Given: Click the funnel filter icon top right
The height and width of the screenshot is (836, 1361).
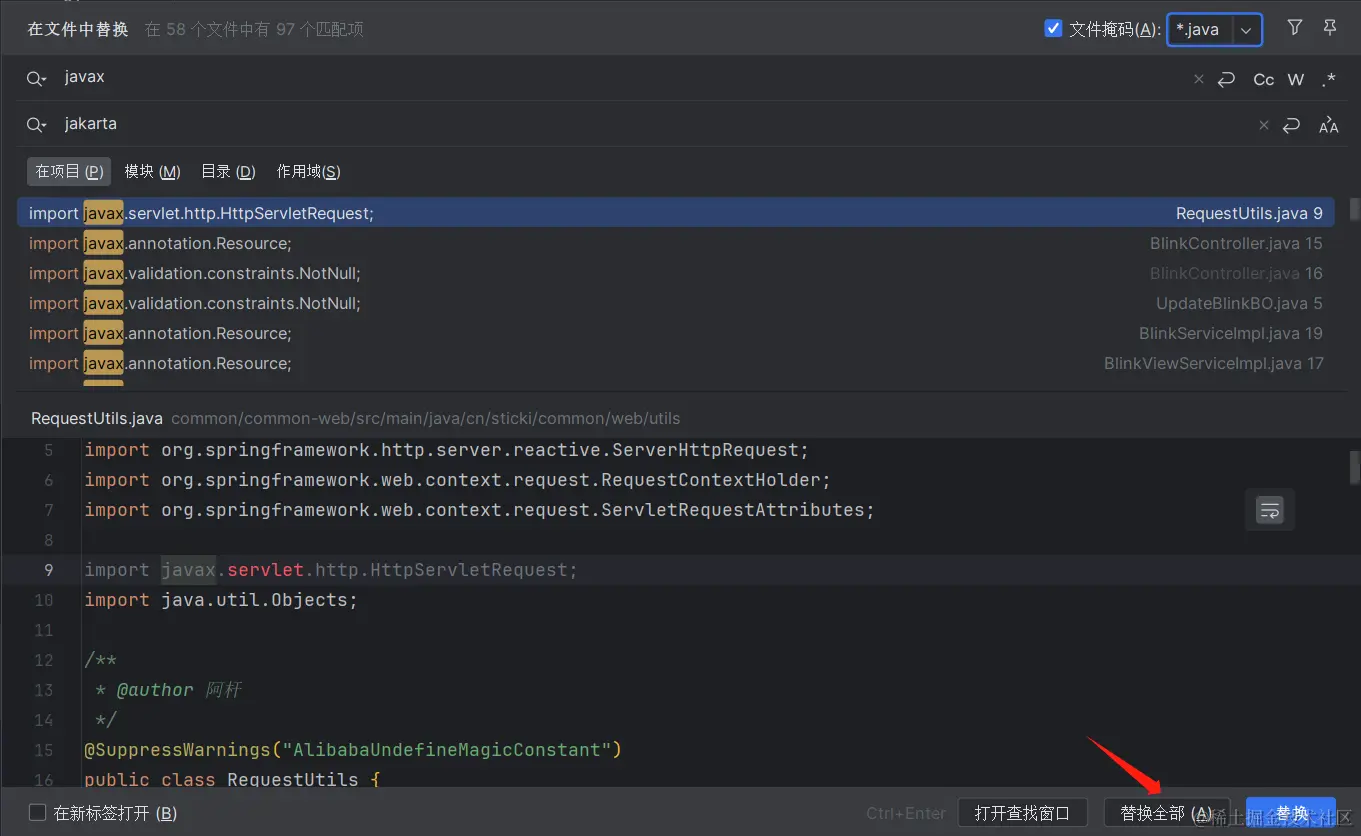Looking at the screenshot, I should point(1295,28).
